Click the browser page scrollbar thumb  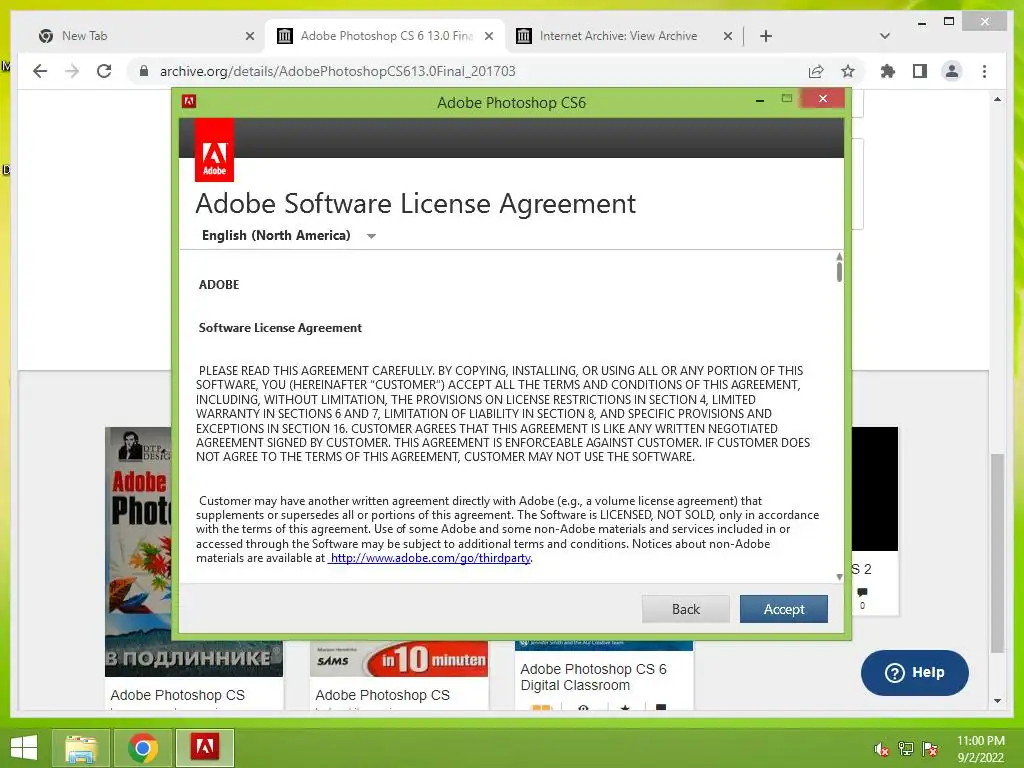[x=997, y=552]
